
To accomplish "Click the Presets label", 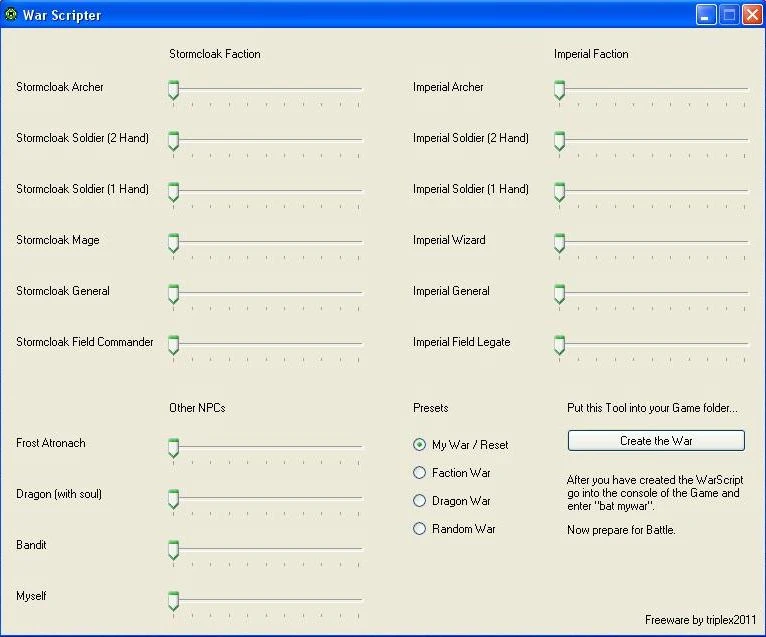I will (430, 408).
